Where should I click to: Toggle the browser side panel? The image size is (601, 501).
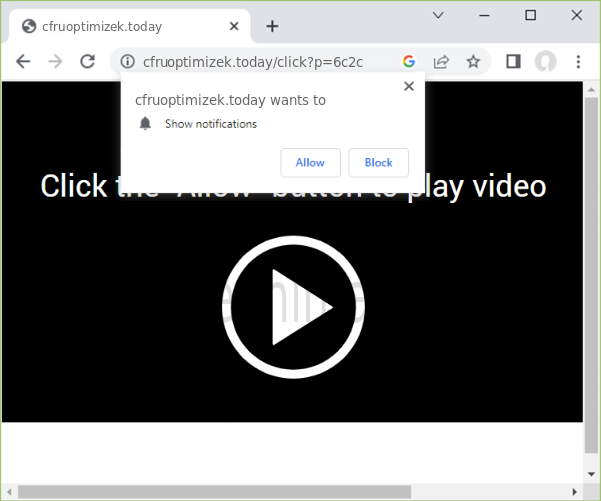coord(513,61)
